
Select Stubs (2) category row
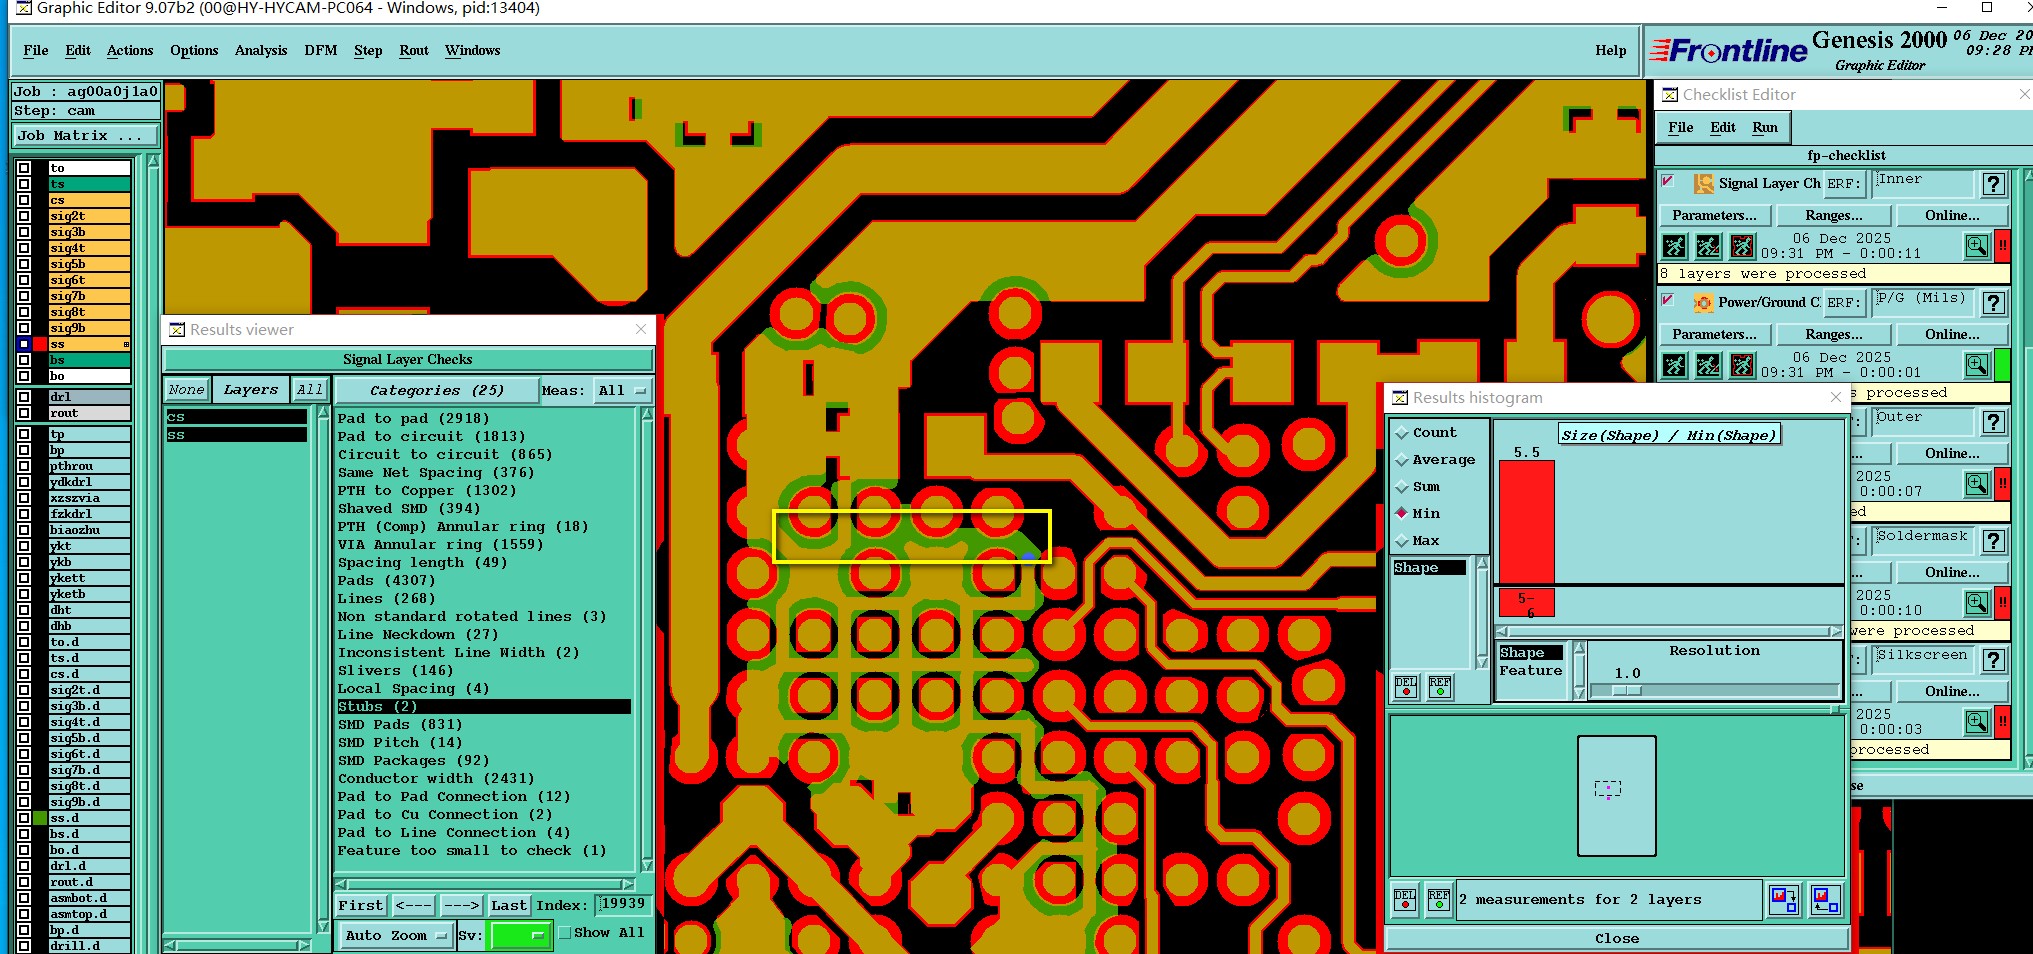pos(484,707)
